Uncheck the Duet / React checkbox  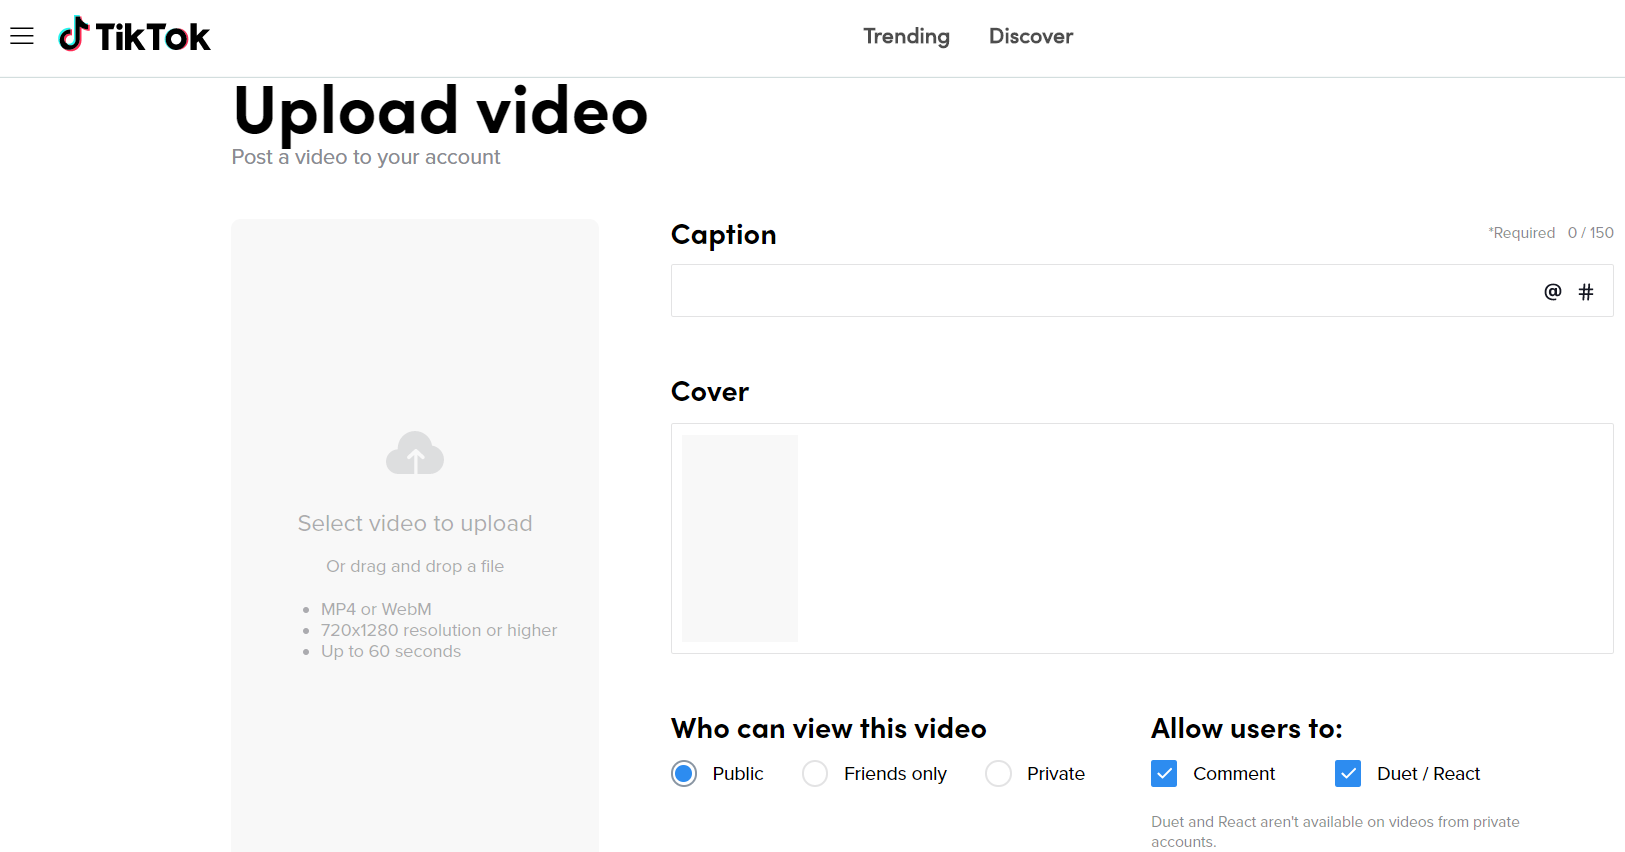tap(1348, 774)
